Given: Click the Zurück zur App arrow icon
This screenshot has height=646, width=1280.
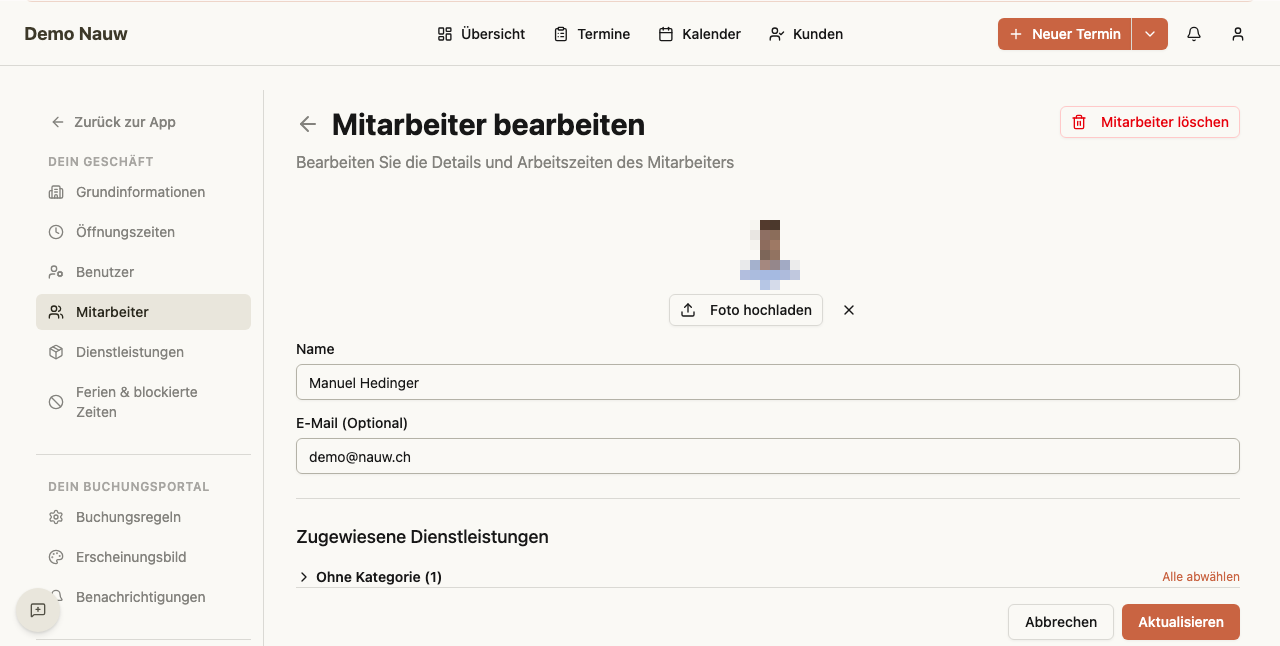Looking at the screenshot, I should click(58, 122).
